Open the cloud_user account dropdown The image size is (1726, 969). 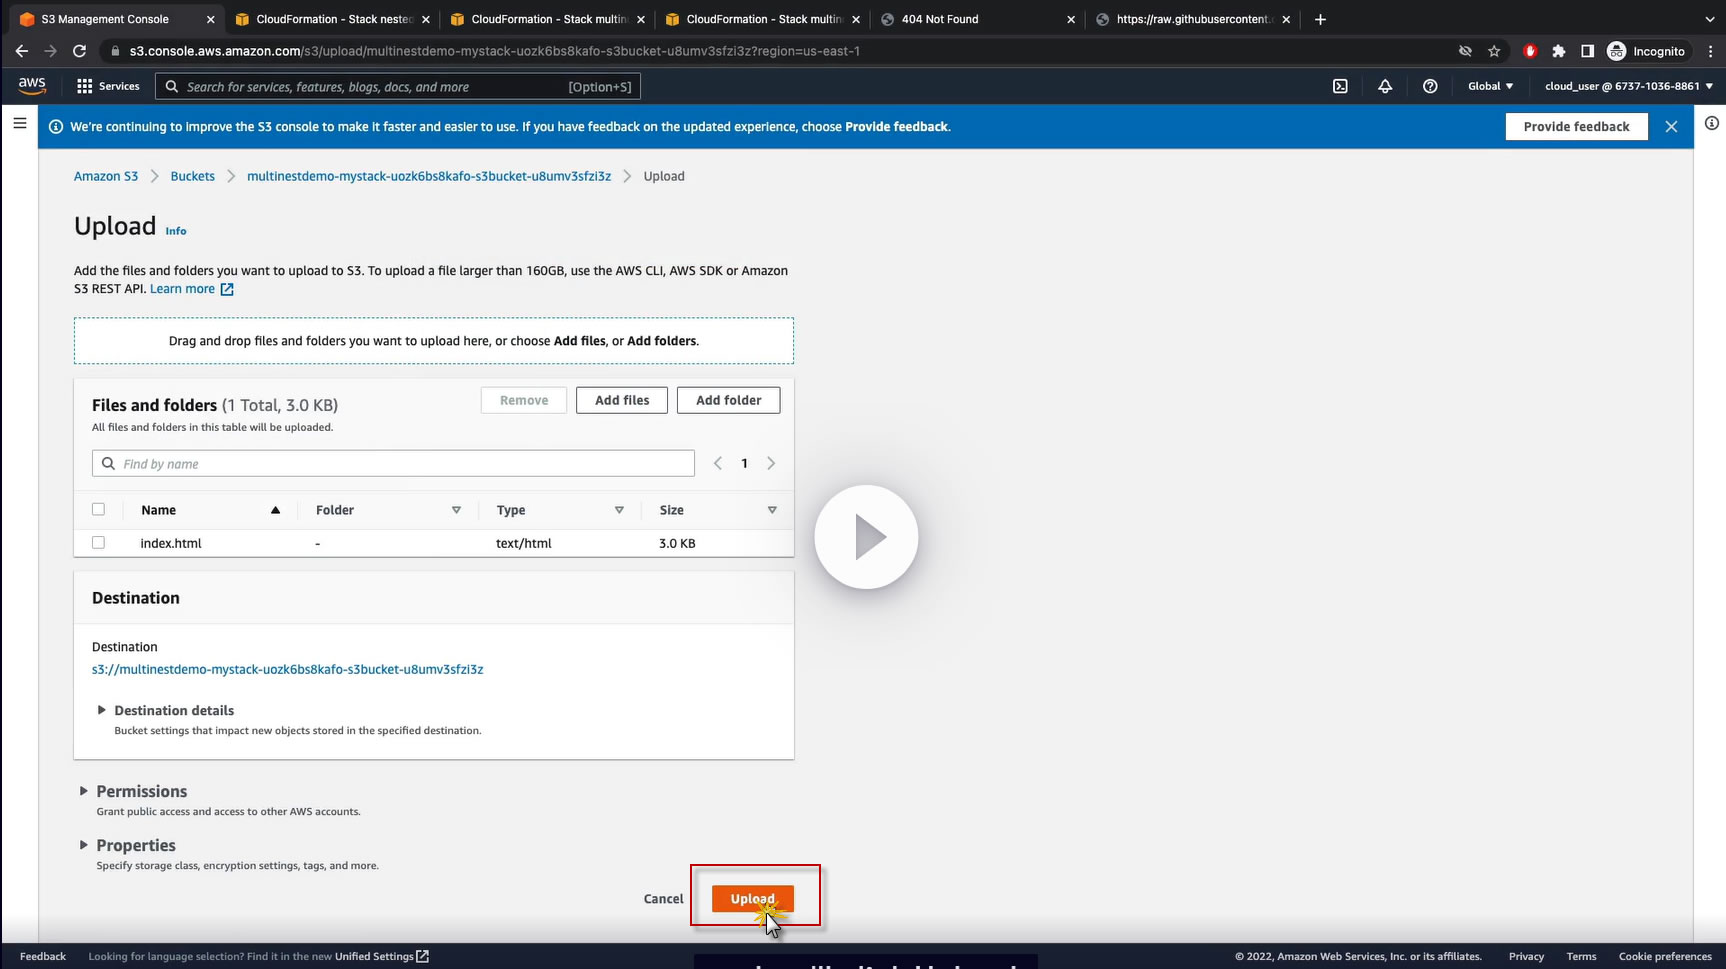[x=1629, y=86]
